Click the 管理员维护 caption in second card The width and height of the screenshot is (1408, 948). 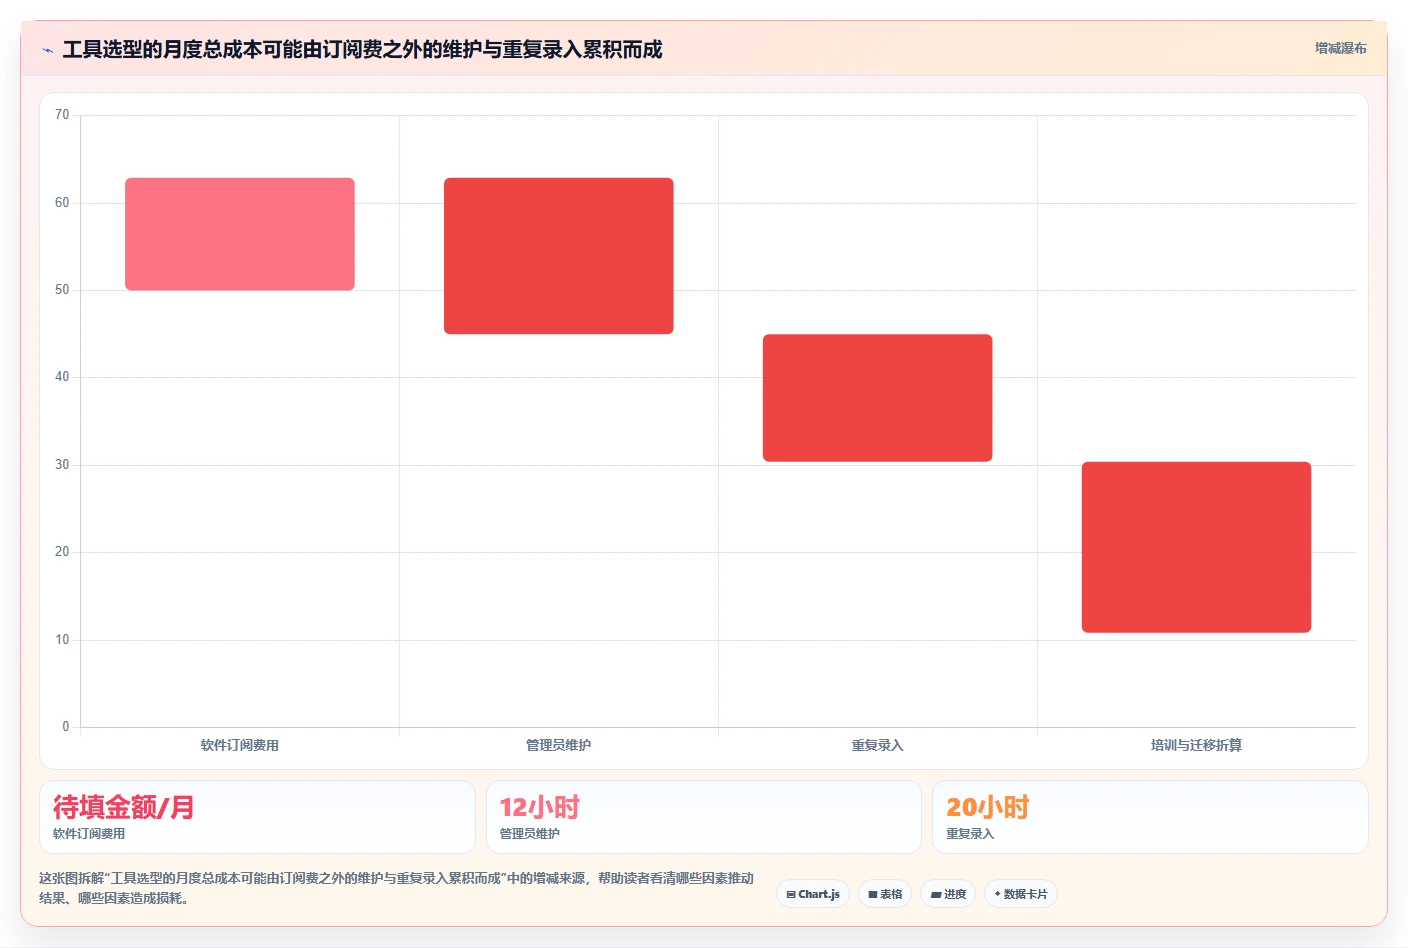(530, 834)
